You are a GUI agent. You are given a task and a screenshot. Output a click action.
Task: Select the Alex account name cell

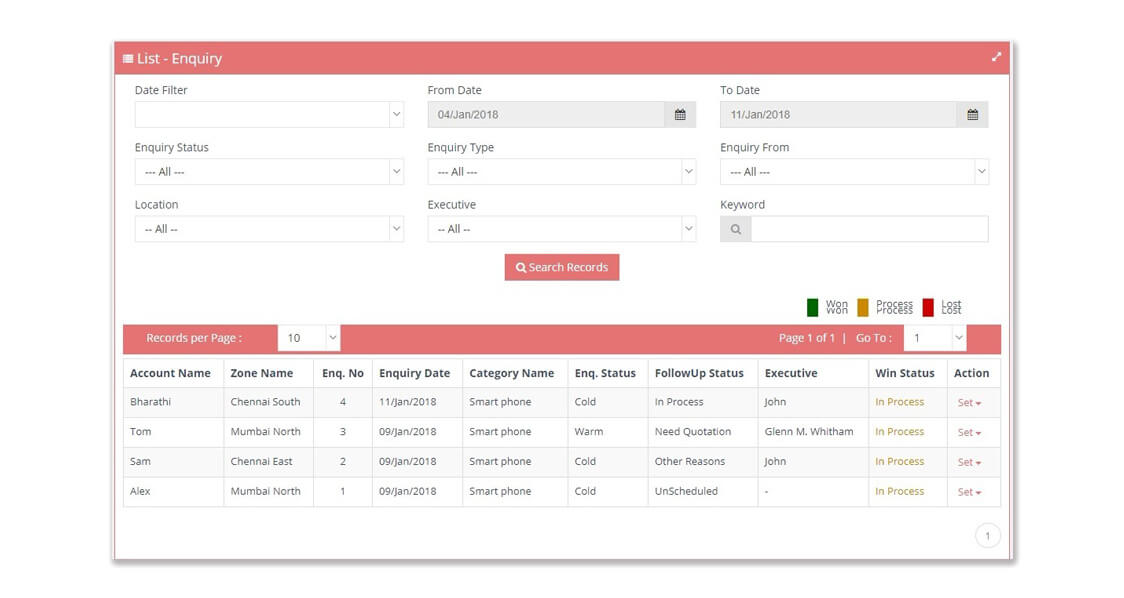click(x=173, y=492)
